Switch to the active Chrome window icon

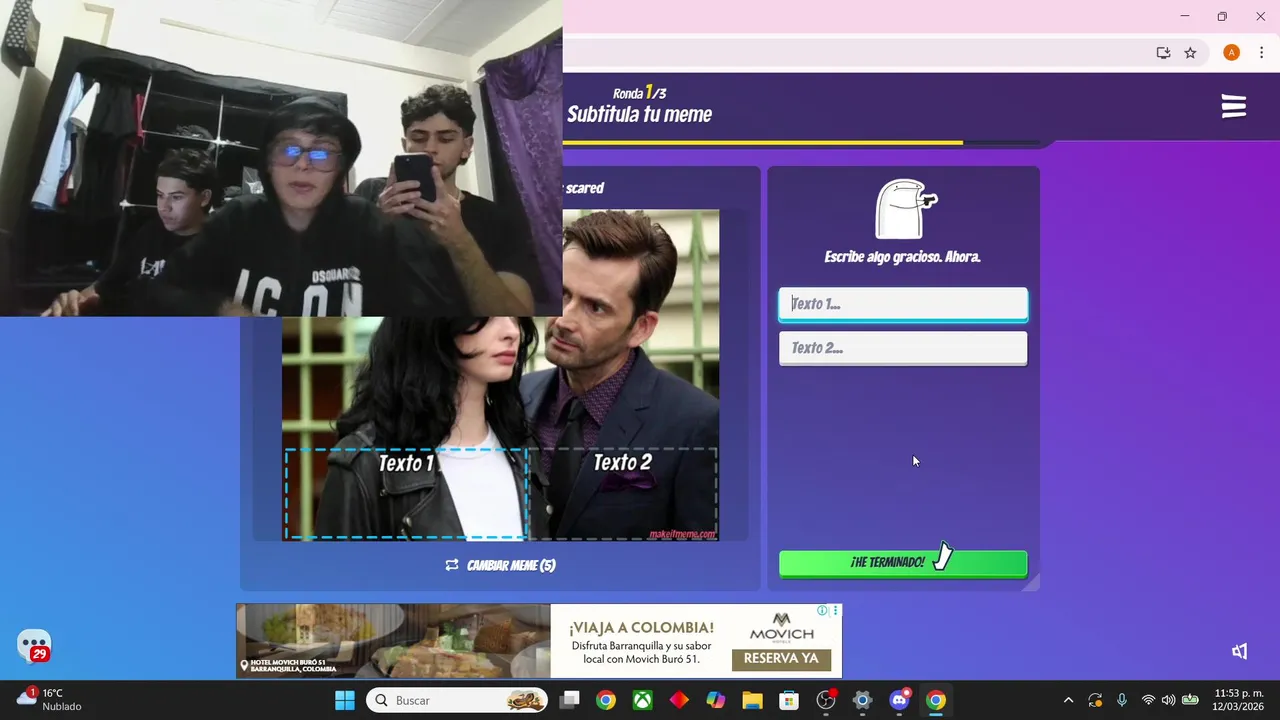coord(936,700)
